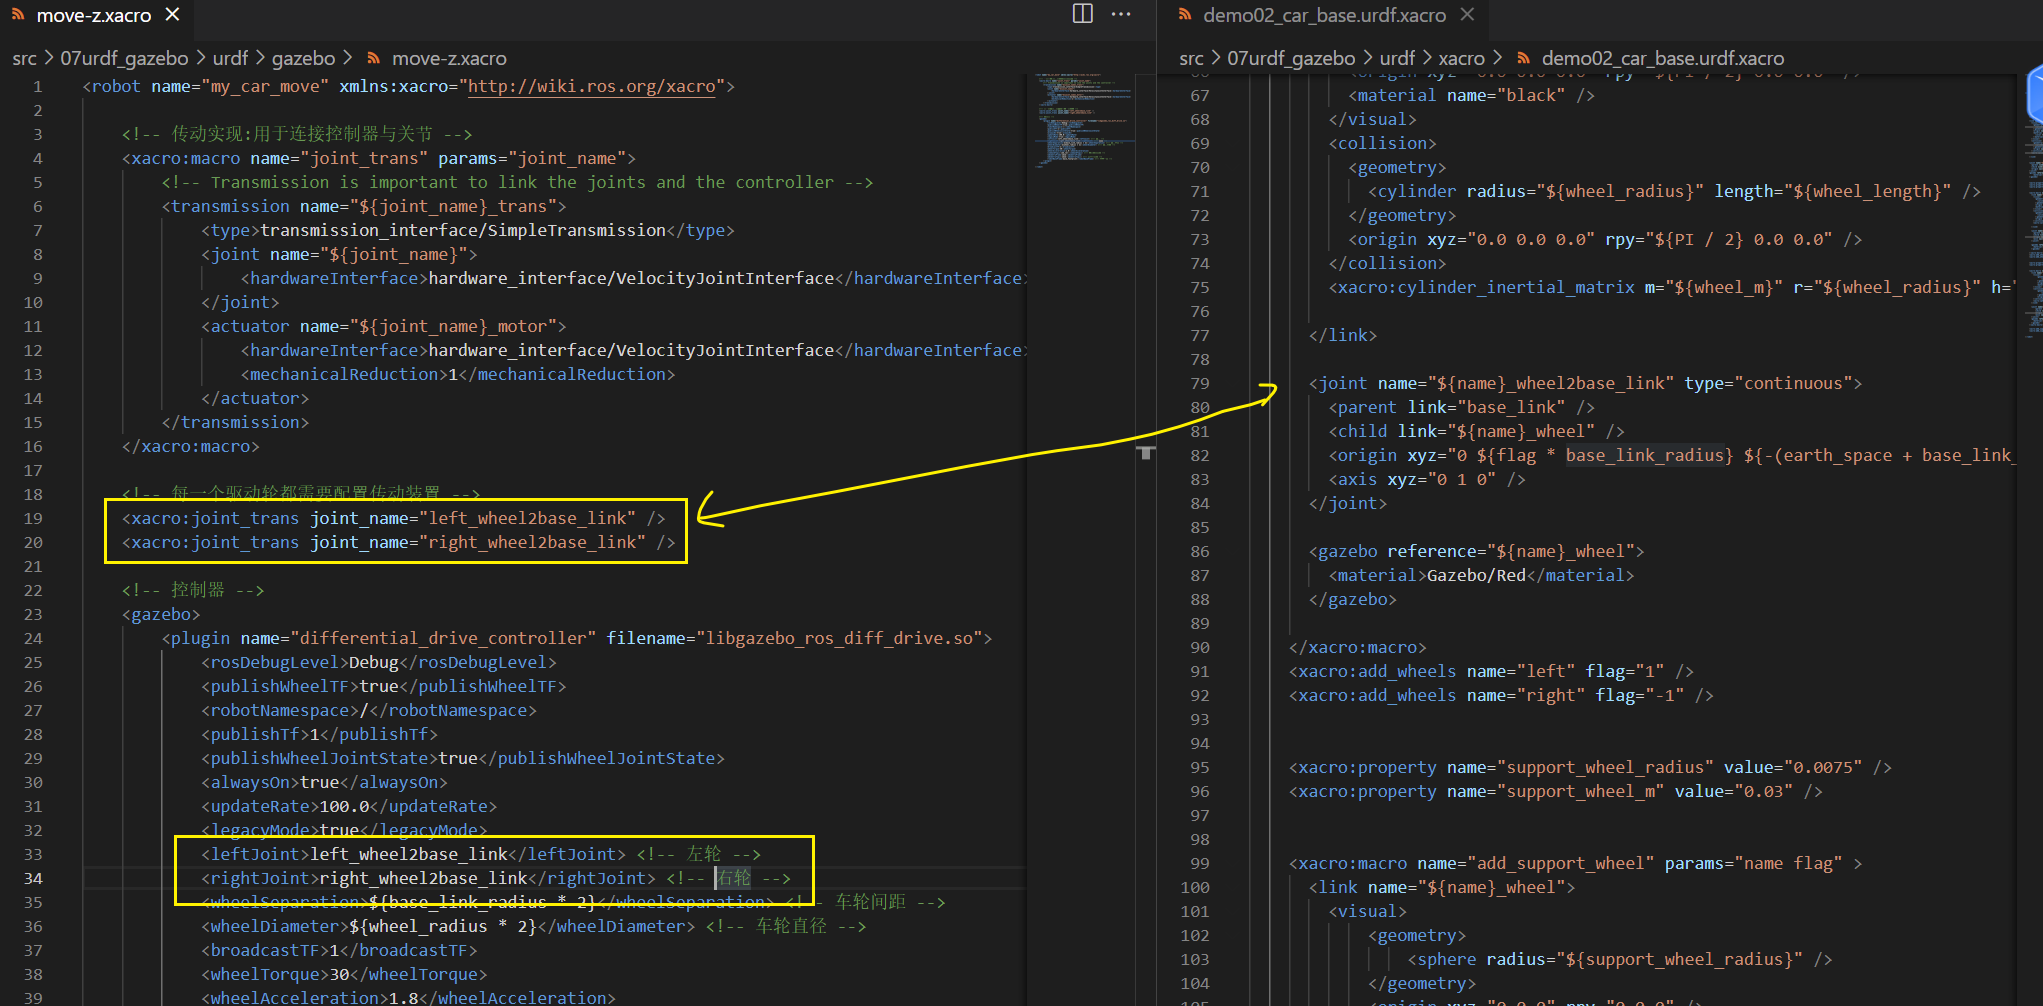Place cursor on 'transmission_interface/SimpleTransmission' text
Screen dimensions: 2043x1006
tap(463, 230)
